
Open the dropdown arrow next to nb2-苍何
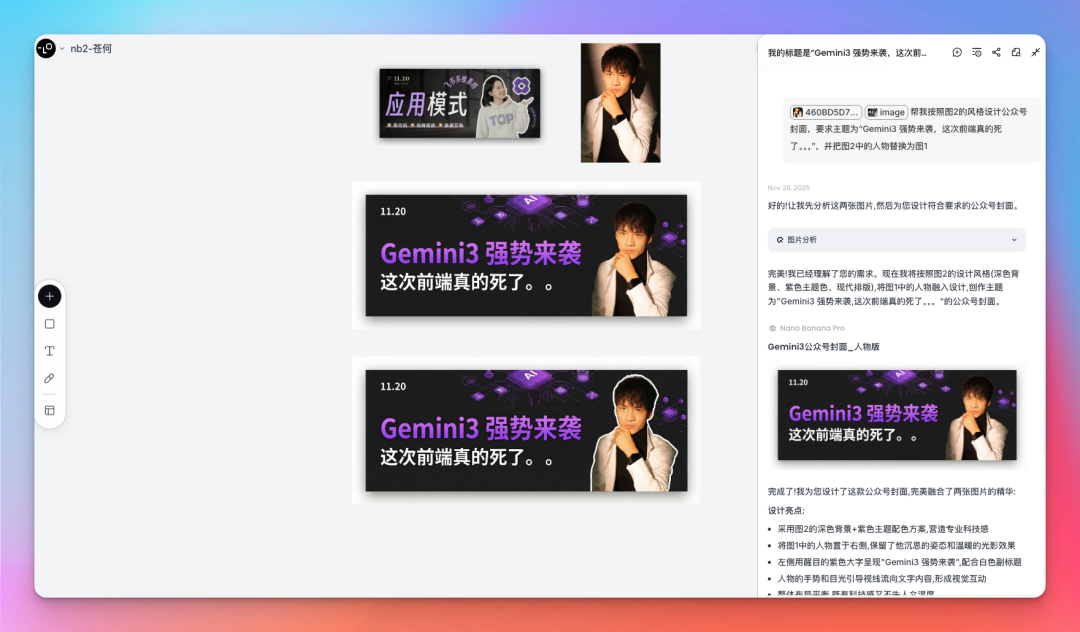click(x=62, y=49)
